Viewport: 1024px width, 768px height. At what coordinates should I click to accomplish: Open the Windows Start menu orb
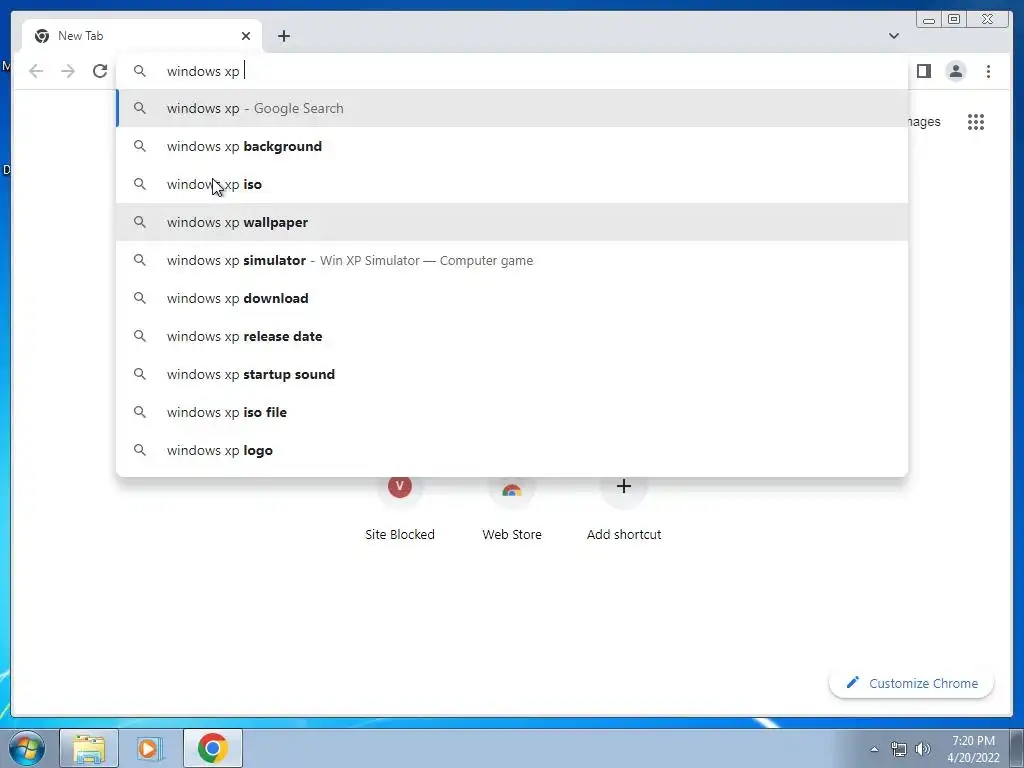pos(27,748)
